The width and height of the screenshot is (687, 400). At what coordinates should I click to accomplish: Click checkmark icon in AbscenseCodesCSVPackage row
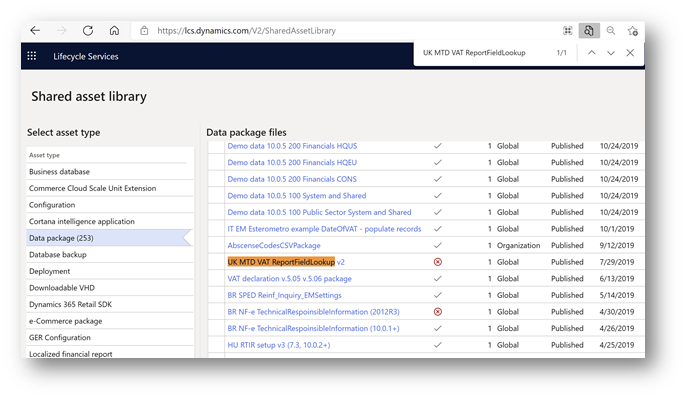pyautogui.click(x=438, y=245)
